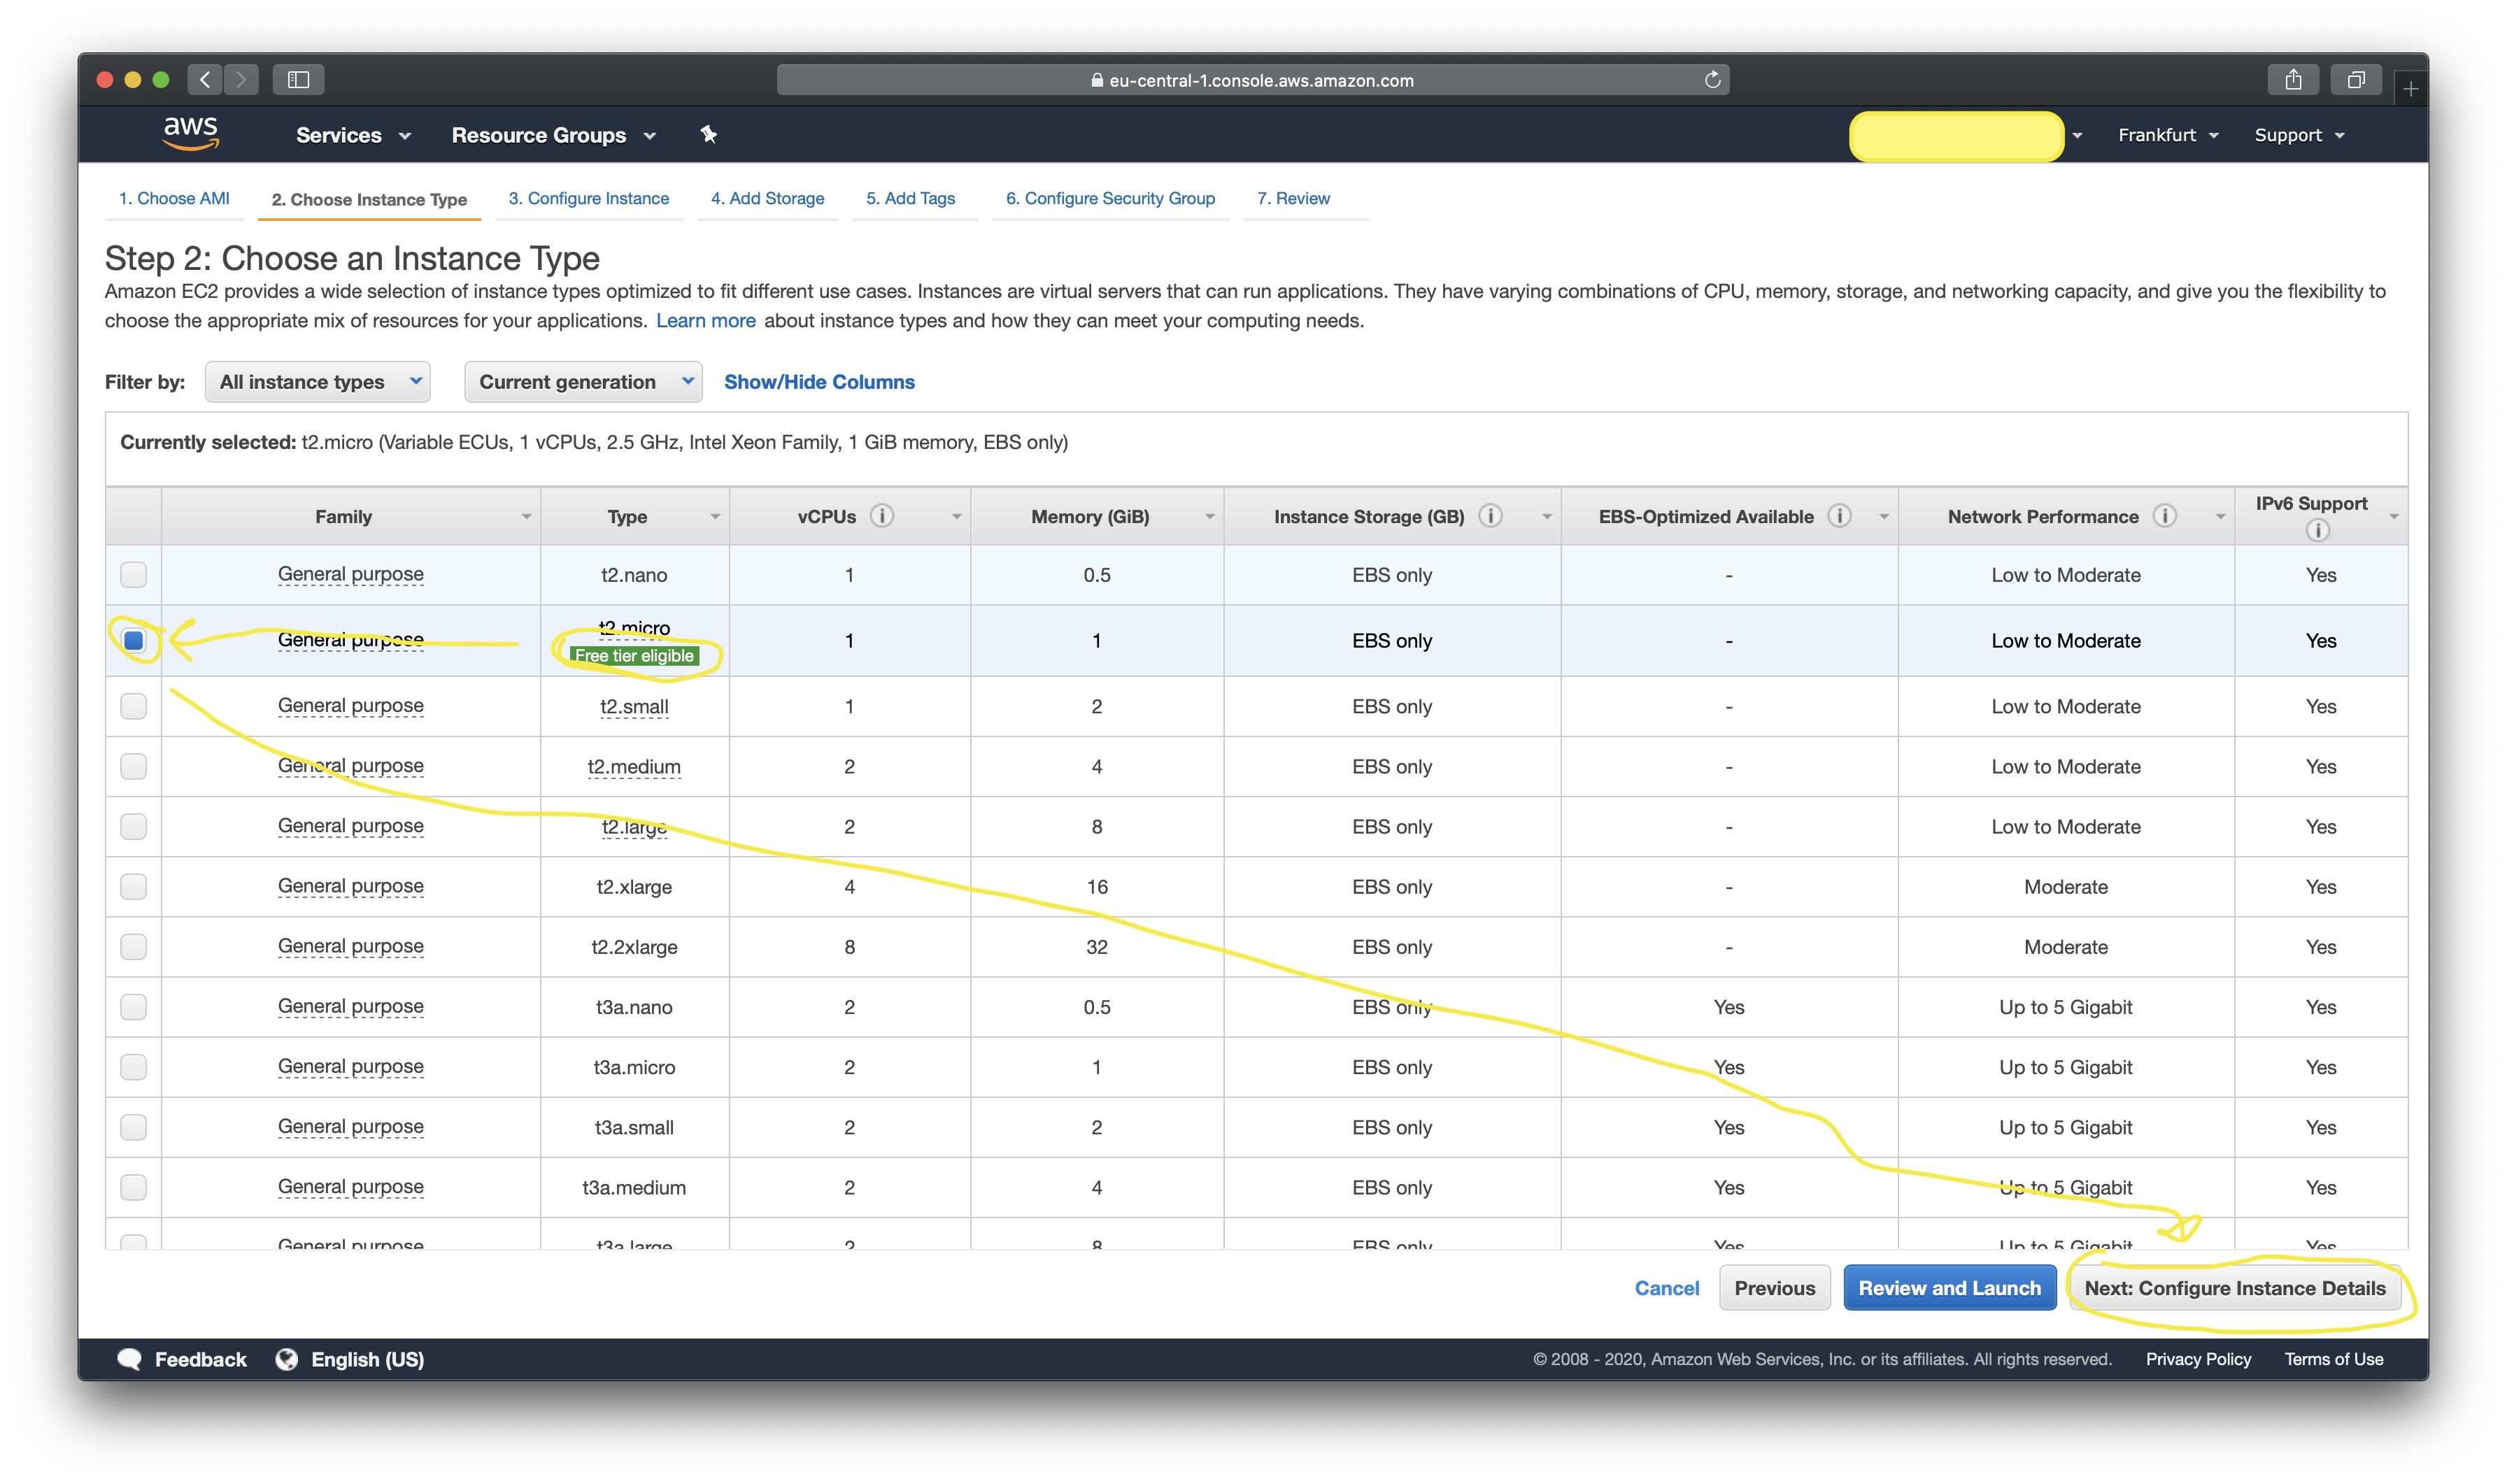Open the Memory (GiB) column filter arrow
This screenshot has height=1484, width=2507.
(1209, 517)
